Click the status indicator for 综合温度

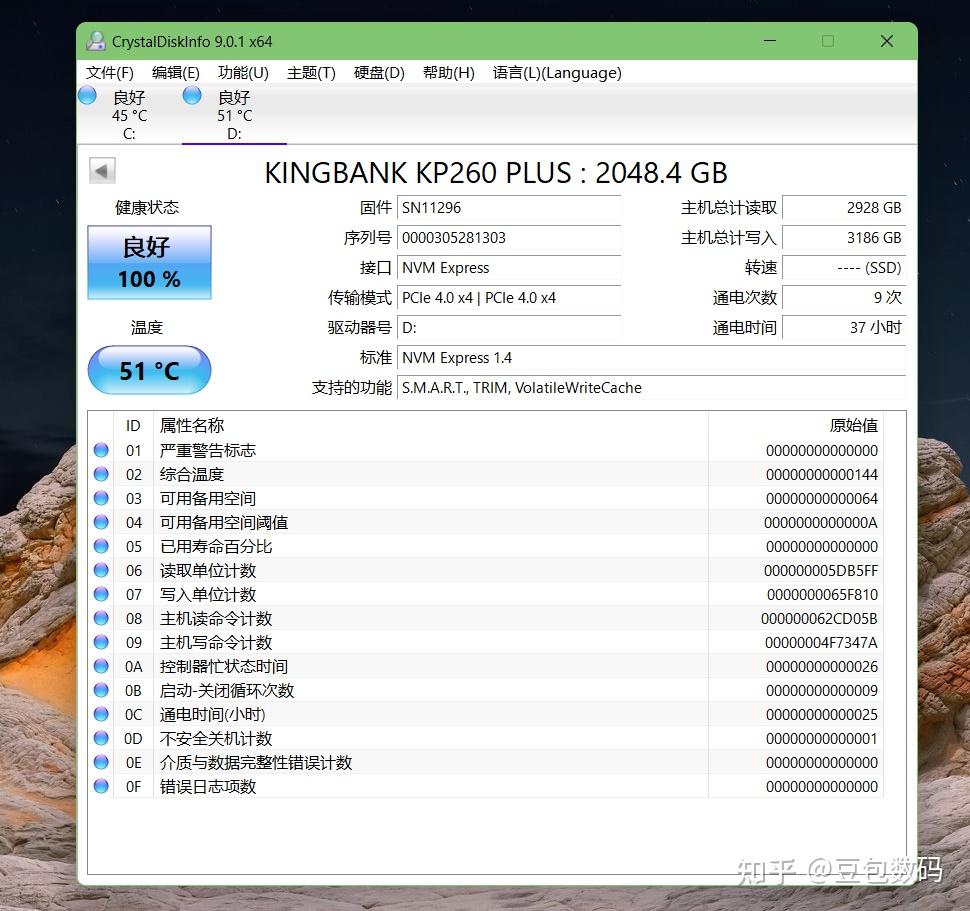100,474
